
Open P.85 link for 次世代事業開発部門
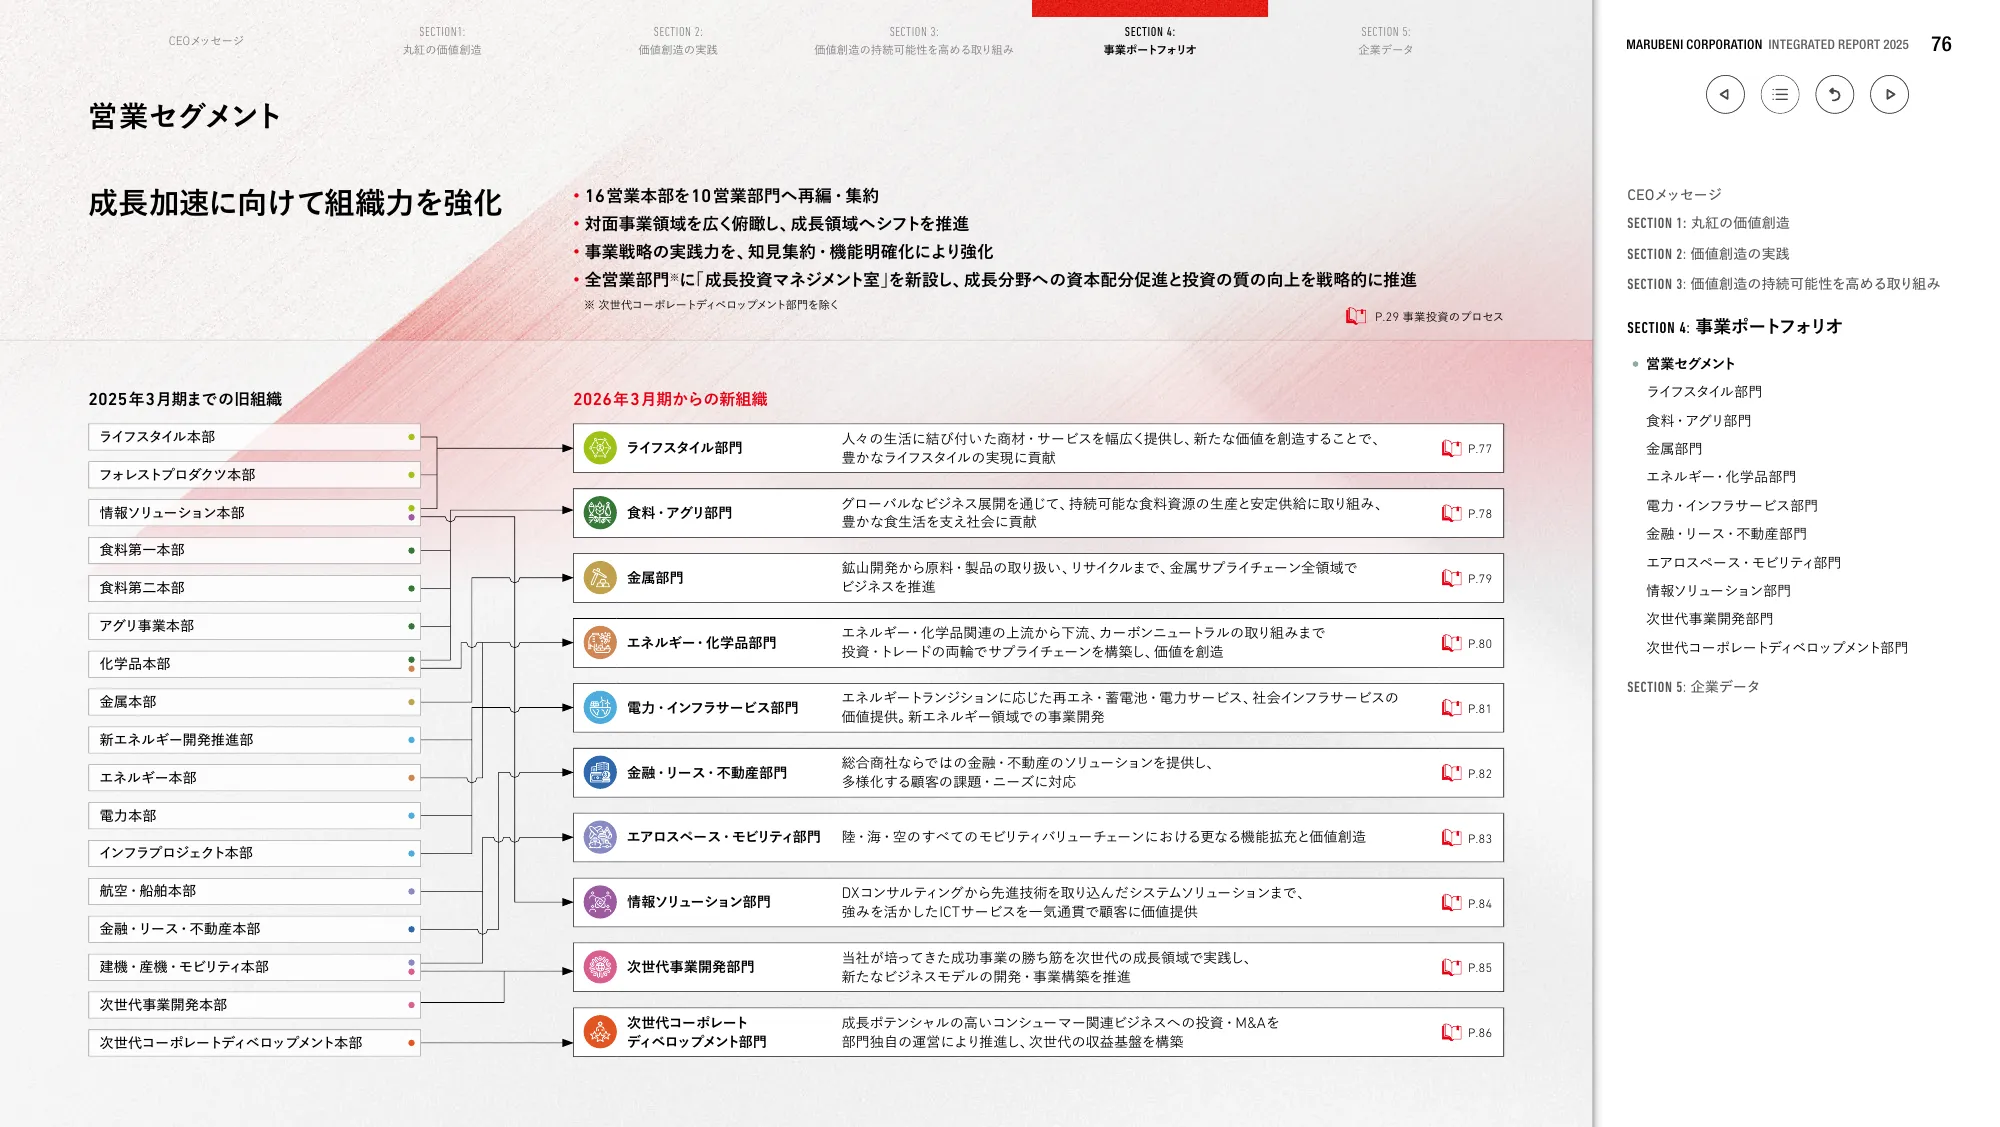(1478, 967)
